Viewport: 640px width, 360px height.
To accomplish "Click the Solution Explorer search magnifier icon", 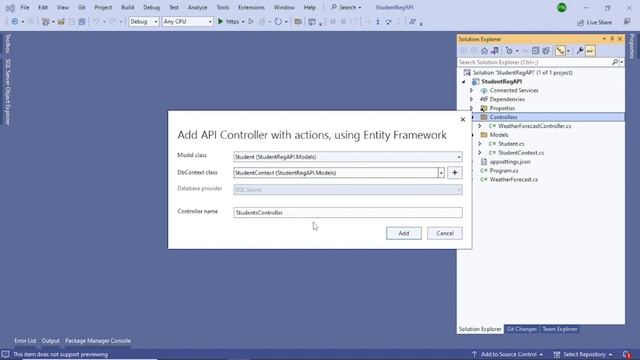I will click(615, 62).
